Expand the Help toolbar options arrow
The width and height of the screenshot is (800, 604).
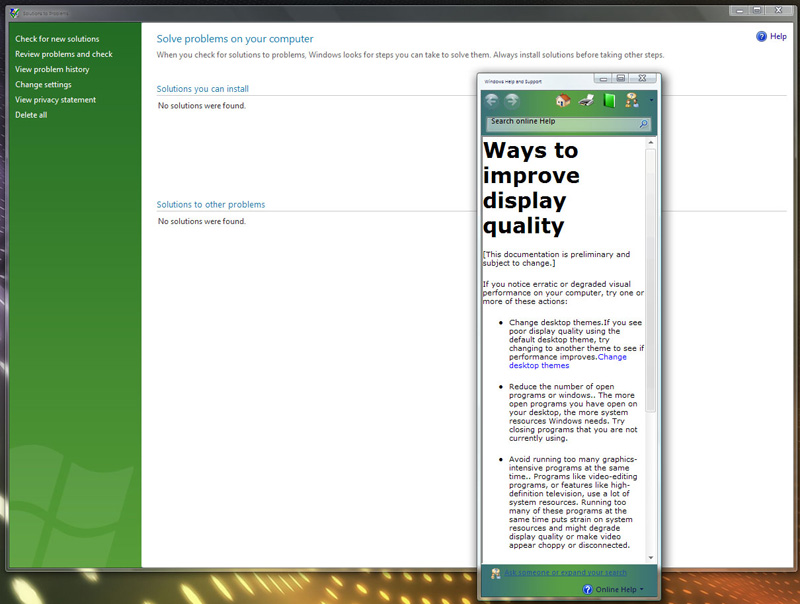(x=652, y=100)
